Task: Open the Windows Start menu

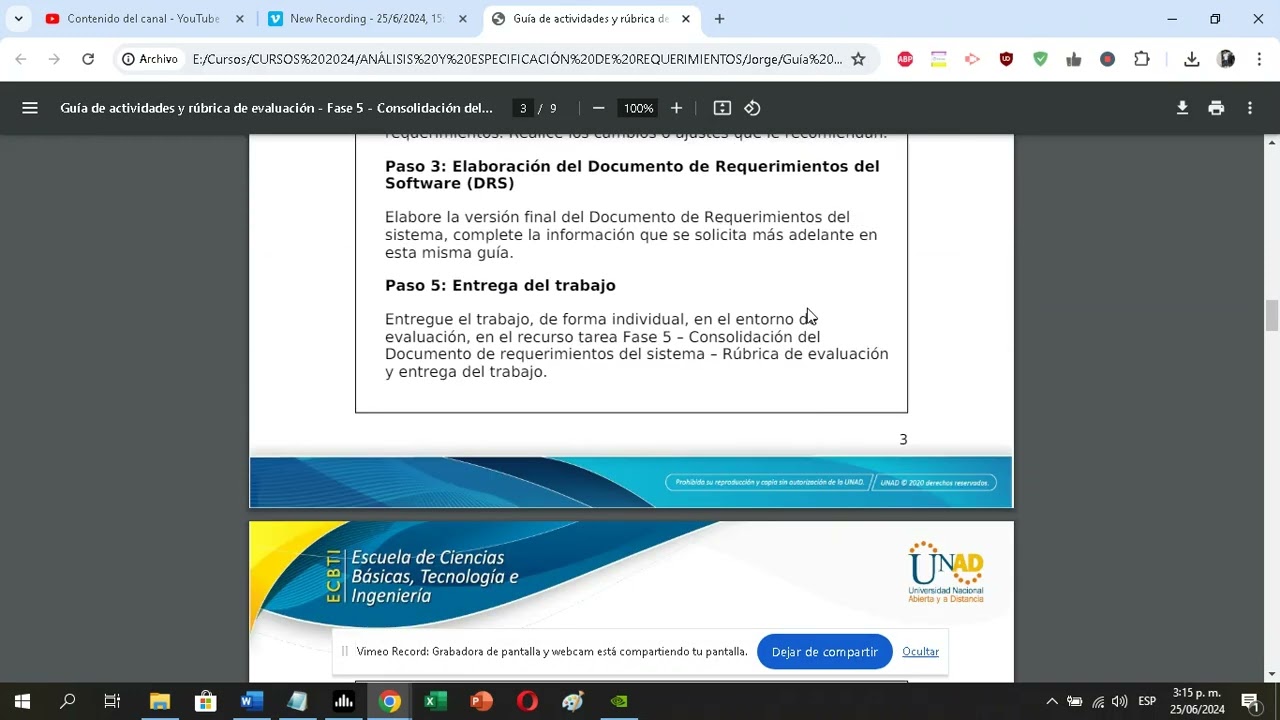Action: tap(22, 701)
